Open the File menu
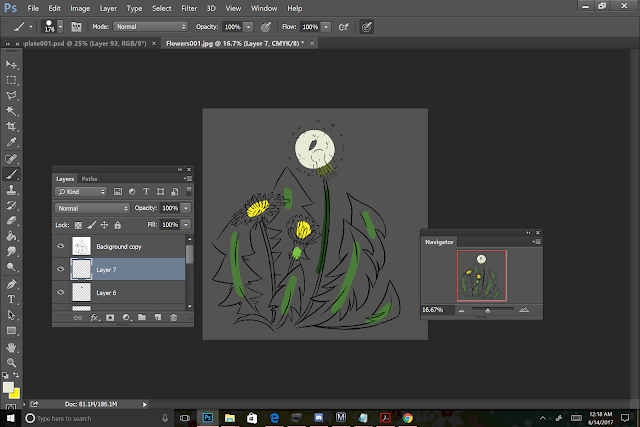640x427 pixels. [33, 8]
